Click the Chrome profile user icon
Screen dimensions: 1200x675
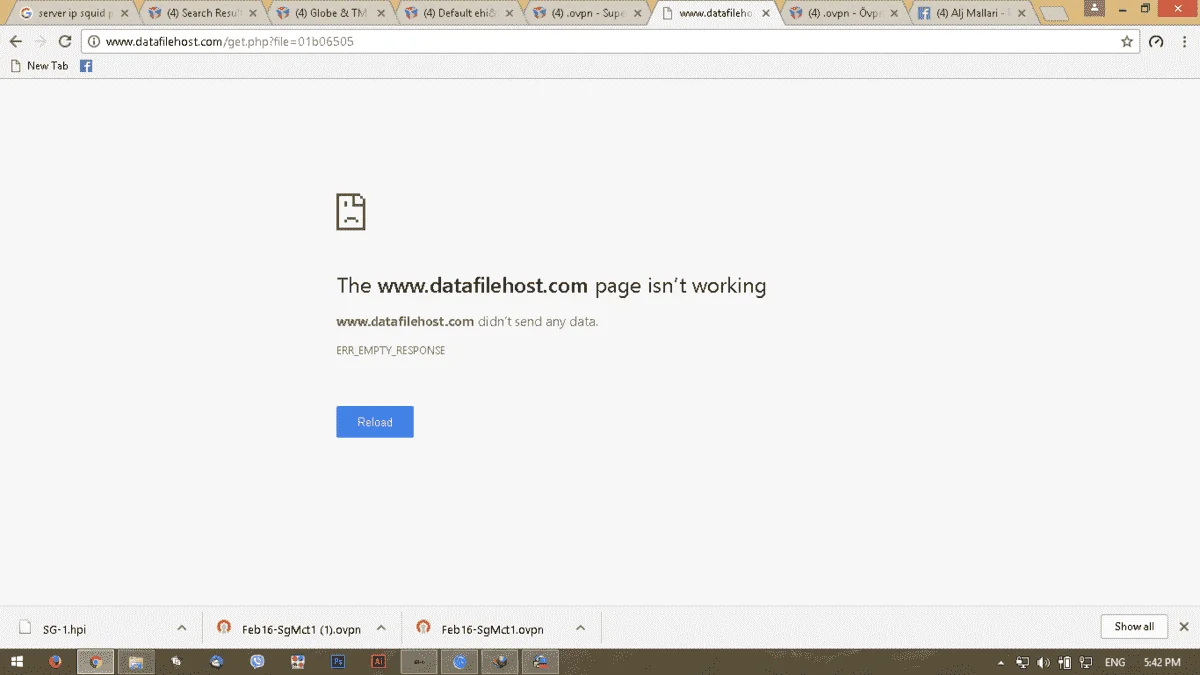(x=1092, y=7)
